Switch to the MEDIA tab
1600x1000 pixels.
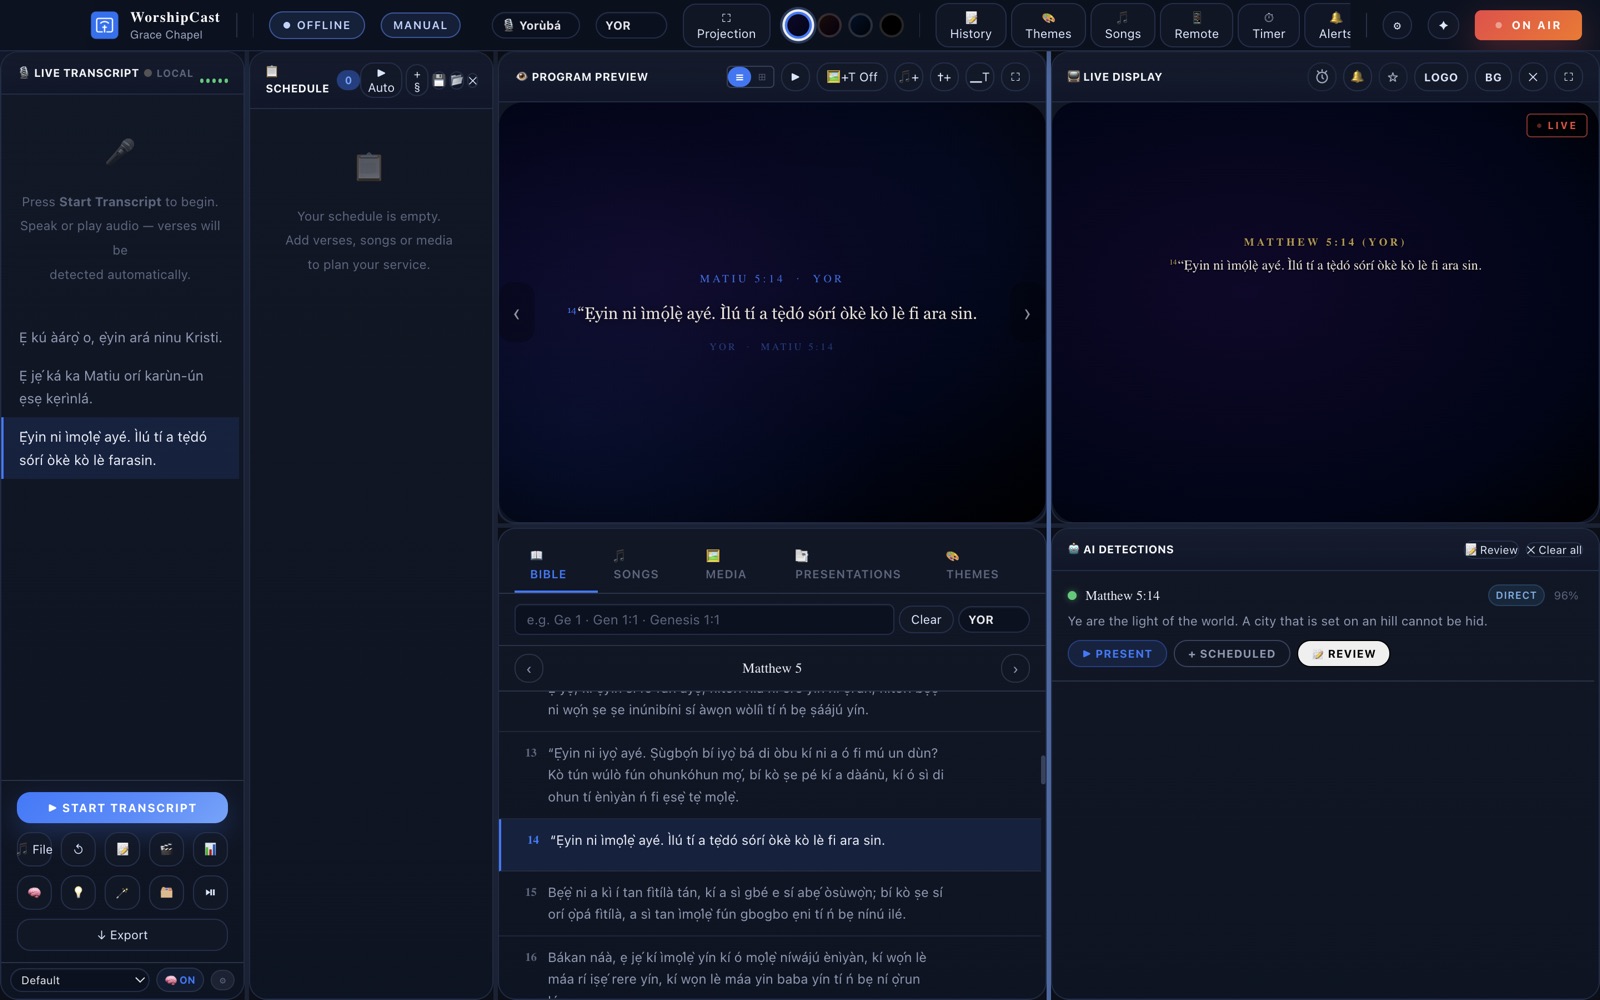coord(725,565)
